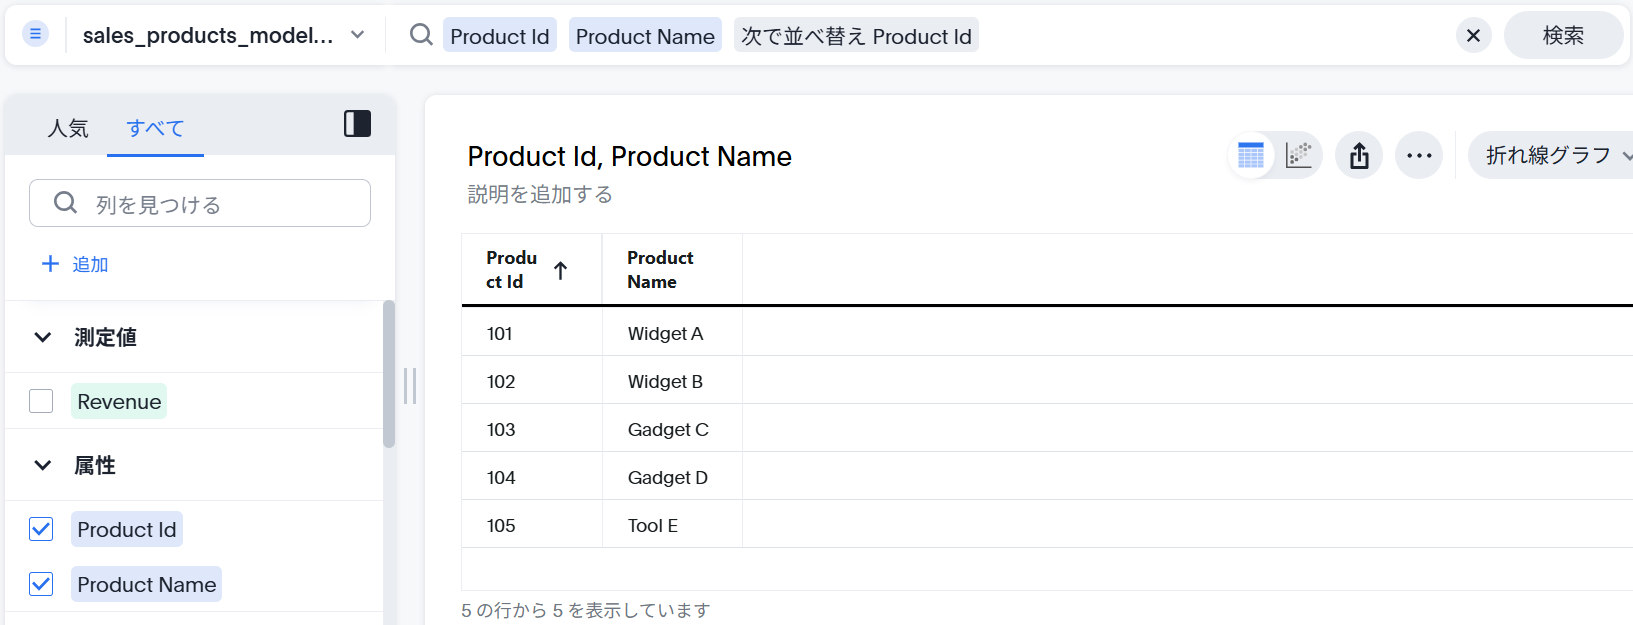Click the + 追加 link
This screenshot has height=625, width=1633.
pyautogui.click(x=75, y=264)
